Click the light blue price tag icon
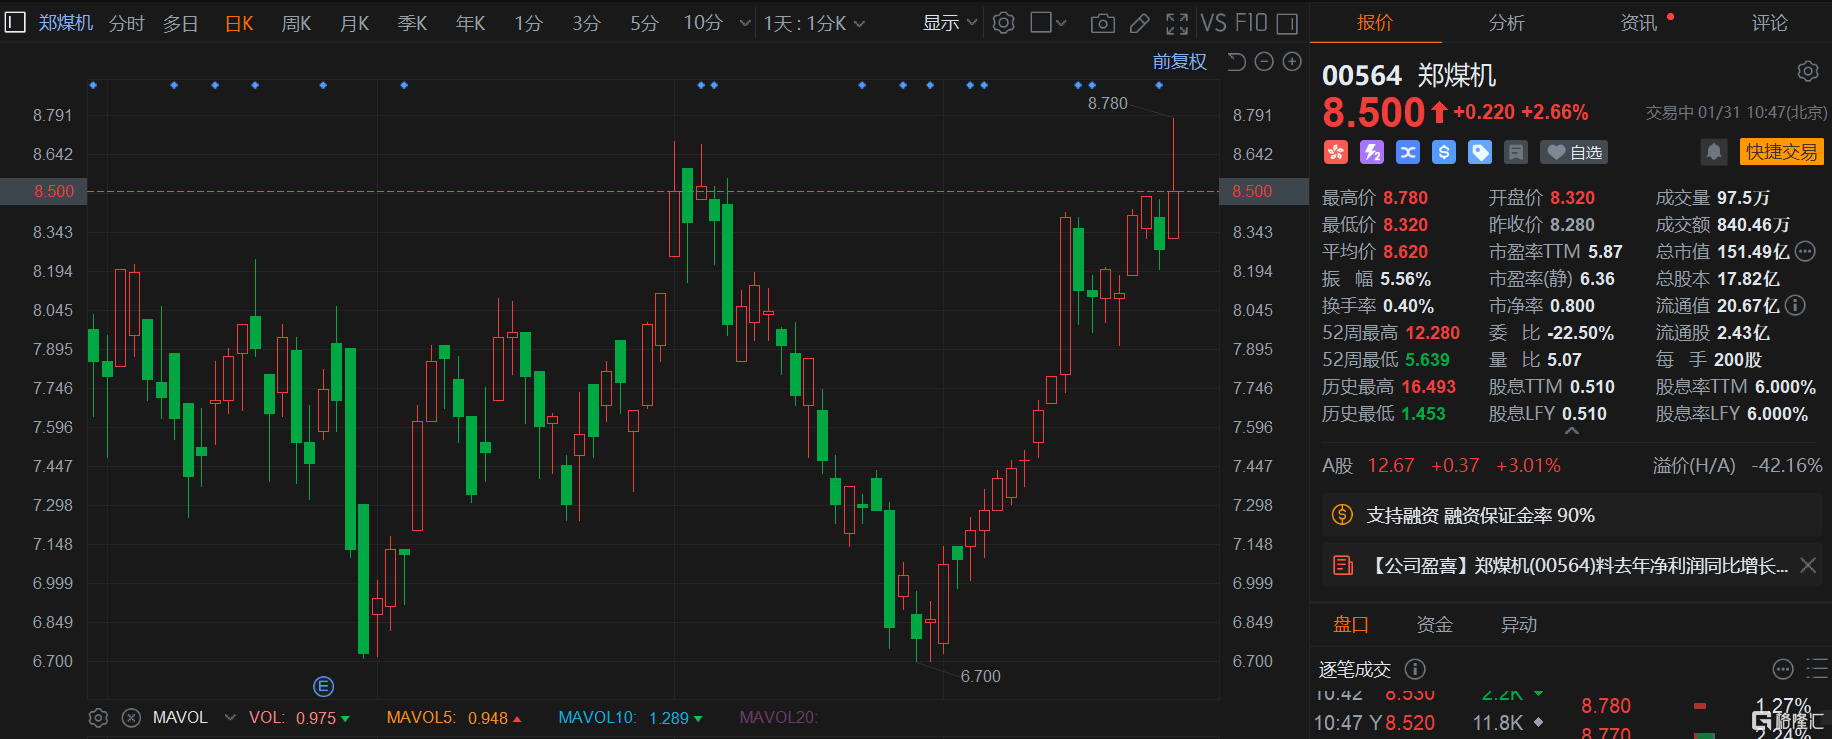The width and height of the screenshot is (1832, 739). (x=1480, y=152)
